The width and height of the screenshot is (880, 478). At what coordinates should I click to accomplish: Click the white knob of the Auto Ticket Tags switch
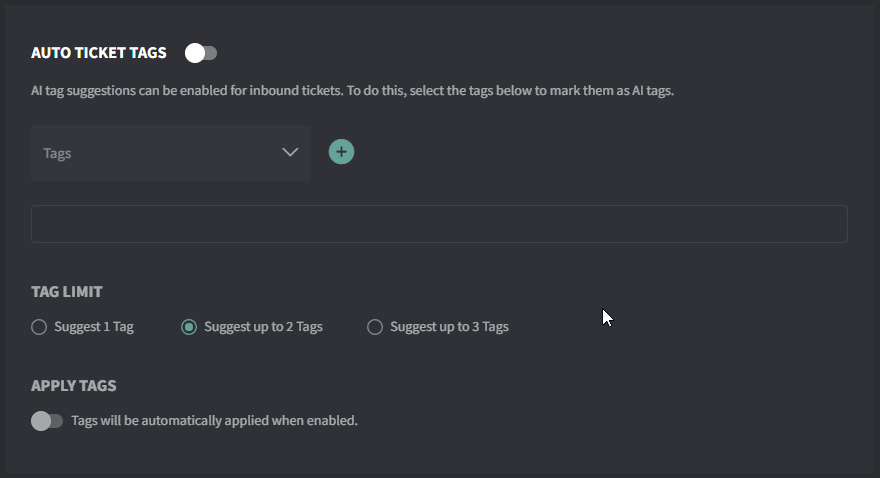(x=195, y=53)
